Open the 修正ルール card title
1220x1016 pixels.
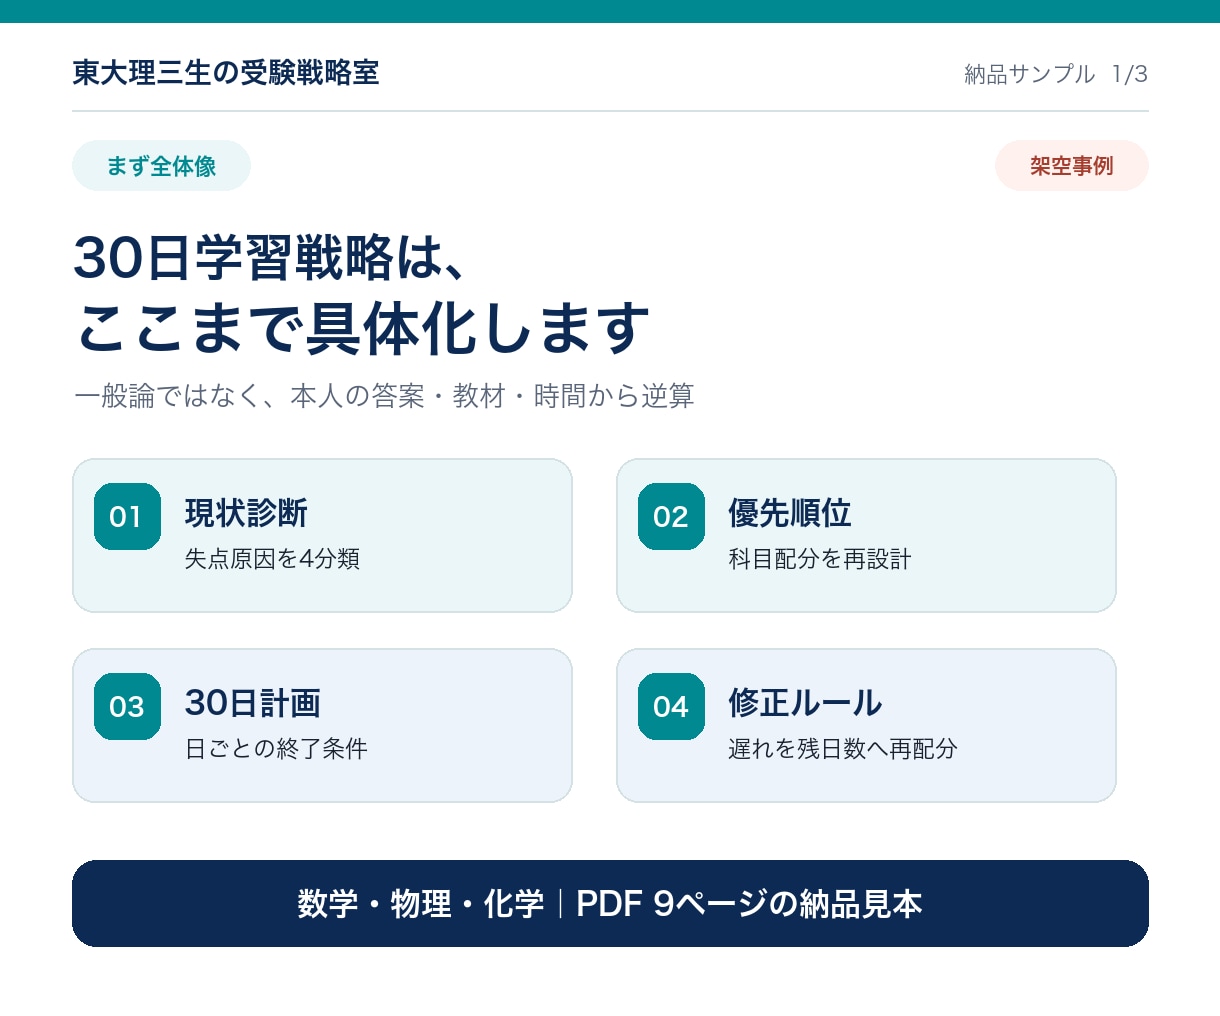[x=805, y=703]
